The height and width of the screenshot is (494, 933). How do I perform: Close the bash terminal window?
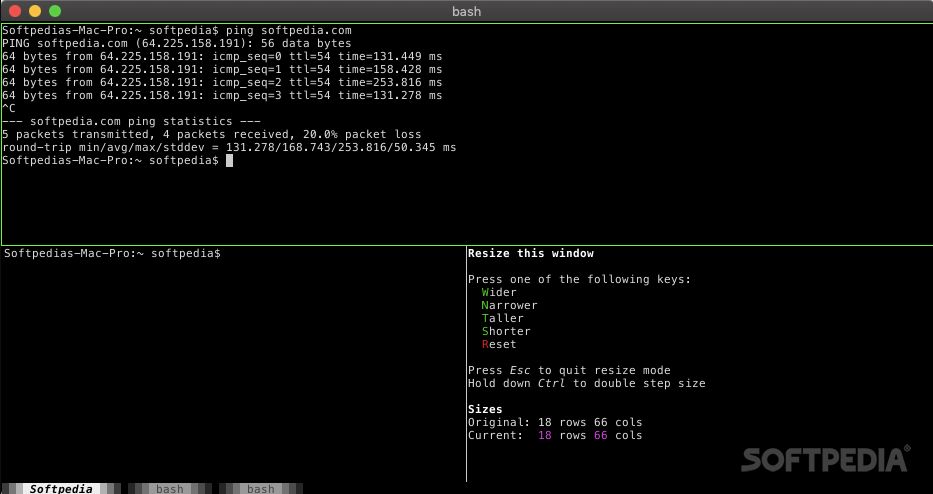(x=15, y=11)
